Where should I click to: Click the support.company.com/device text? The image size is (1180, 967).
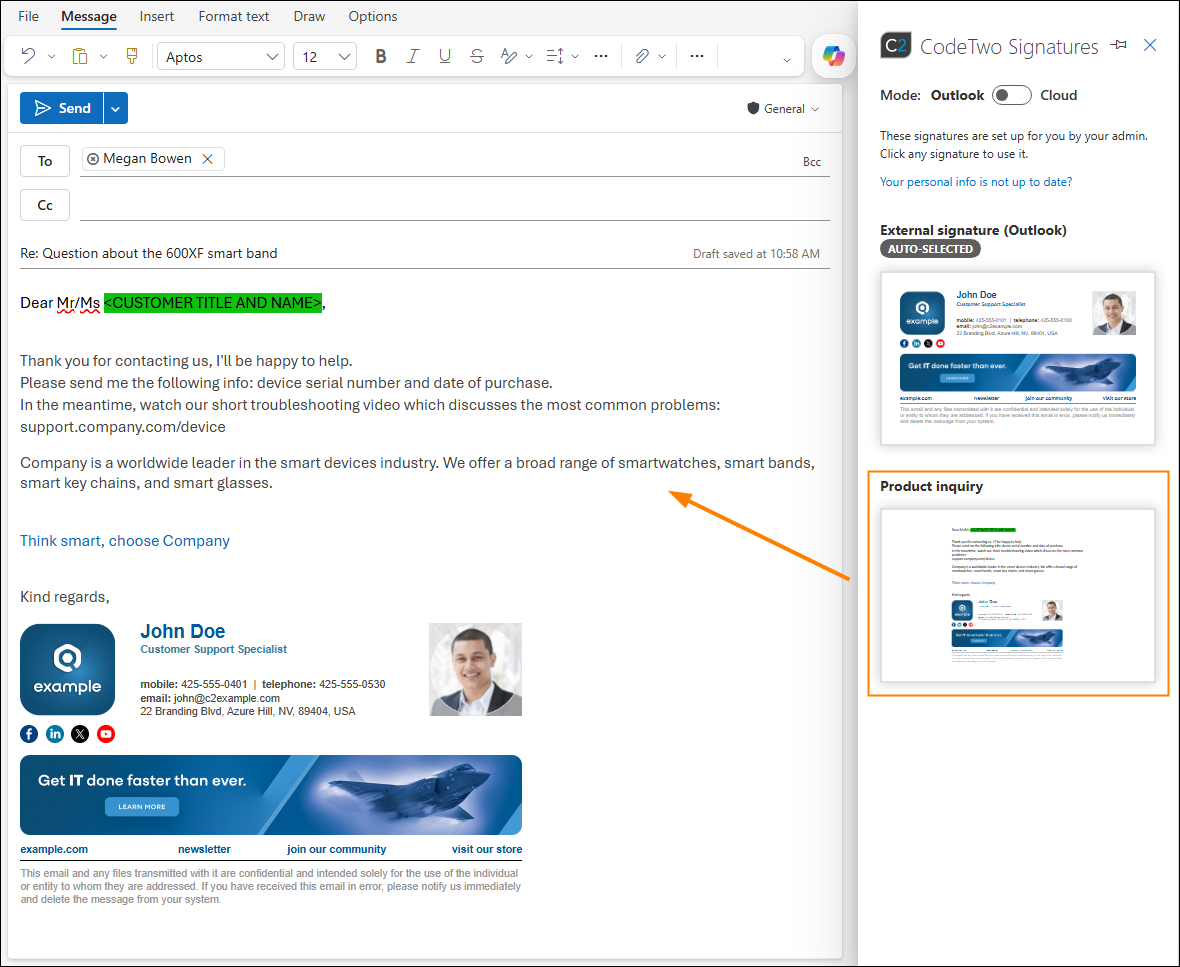point(123,427)
